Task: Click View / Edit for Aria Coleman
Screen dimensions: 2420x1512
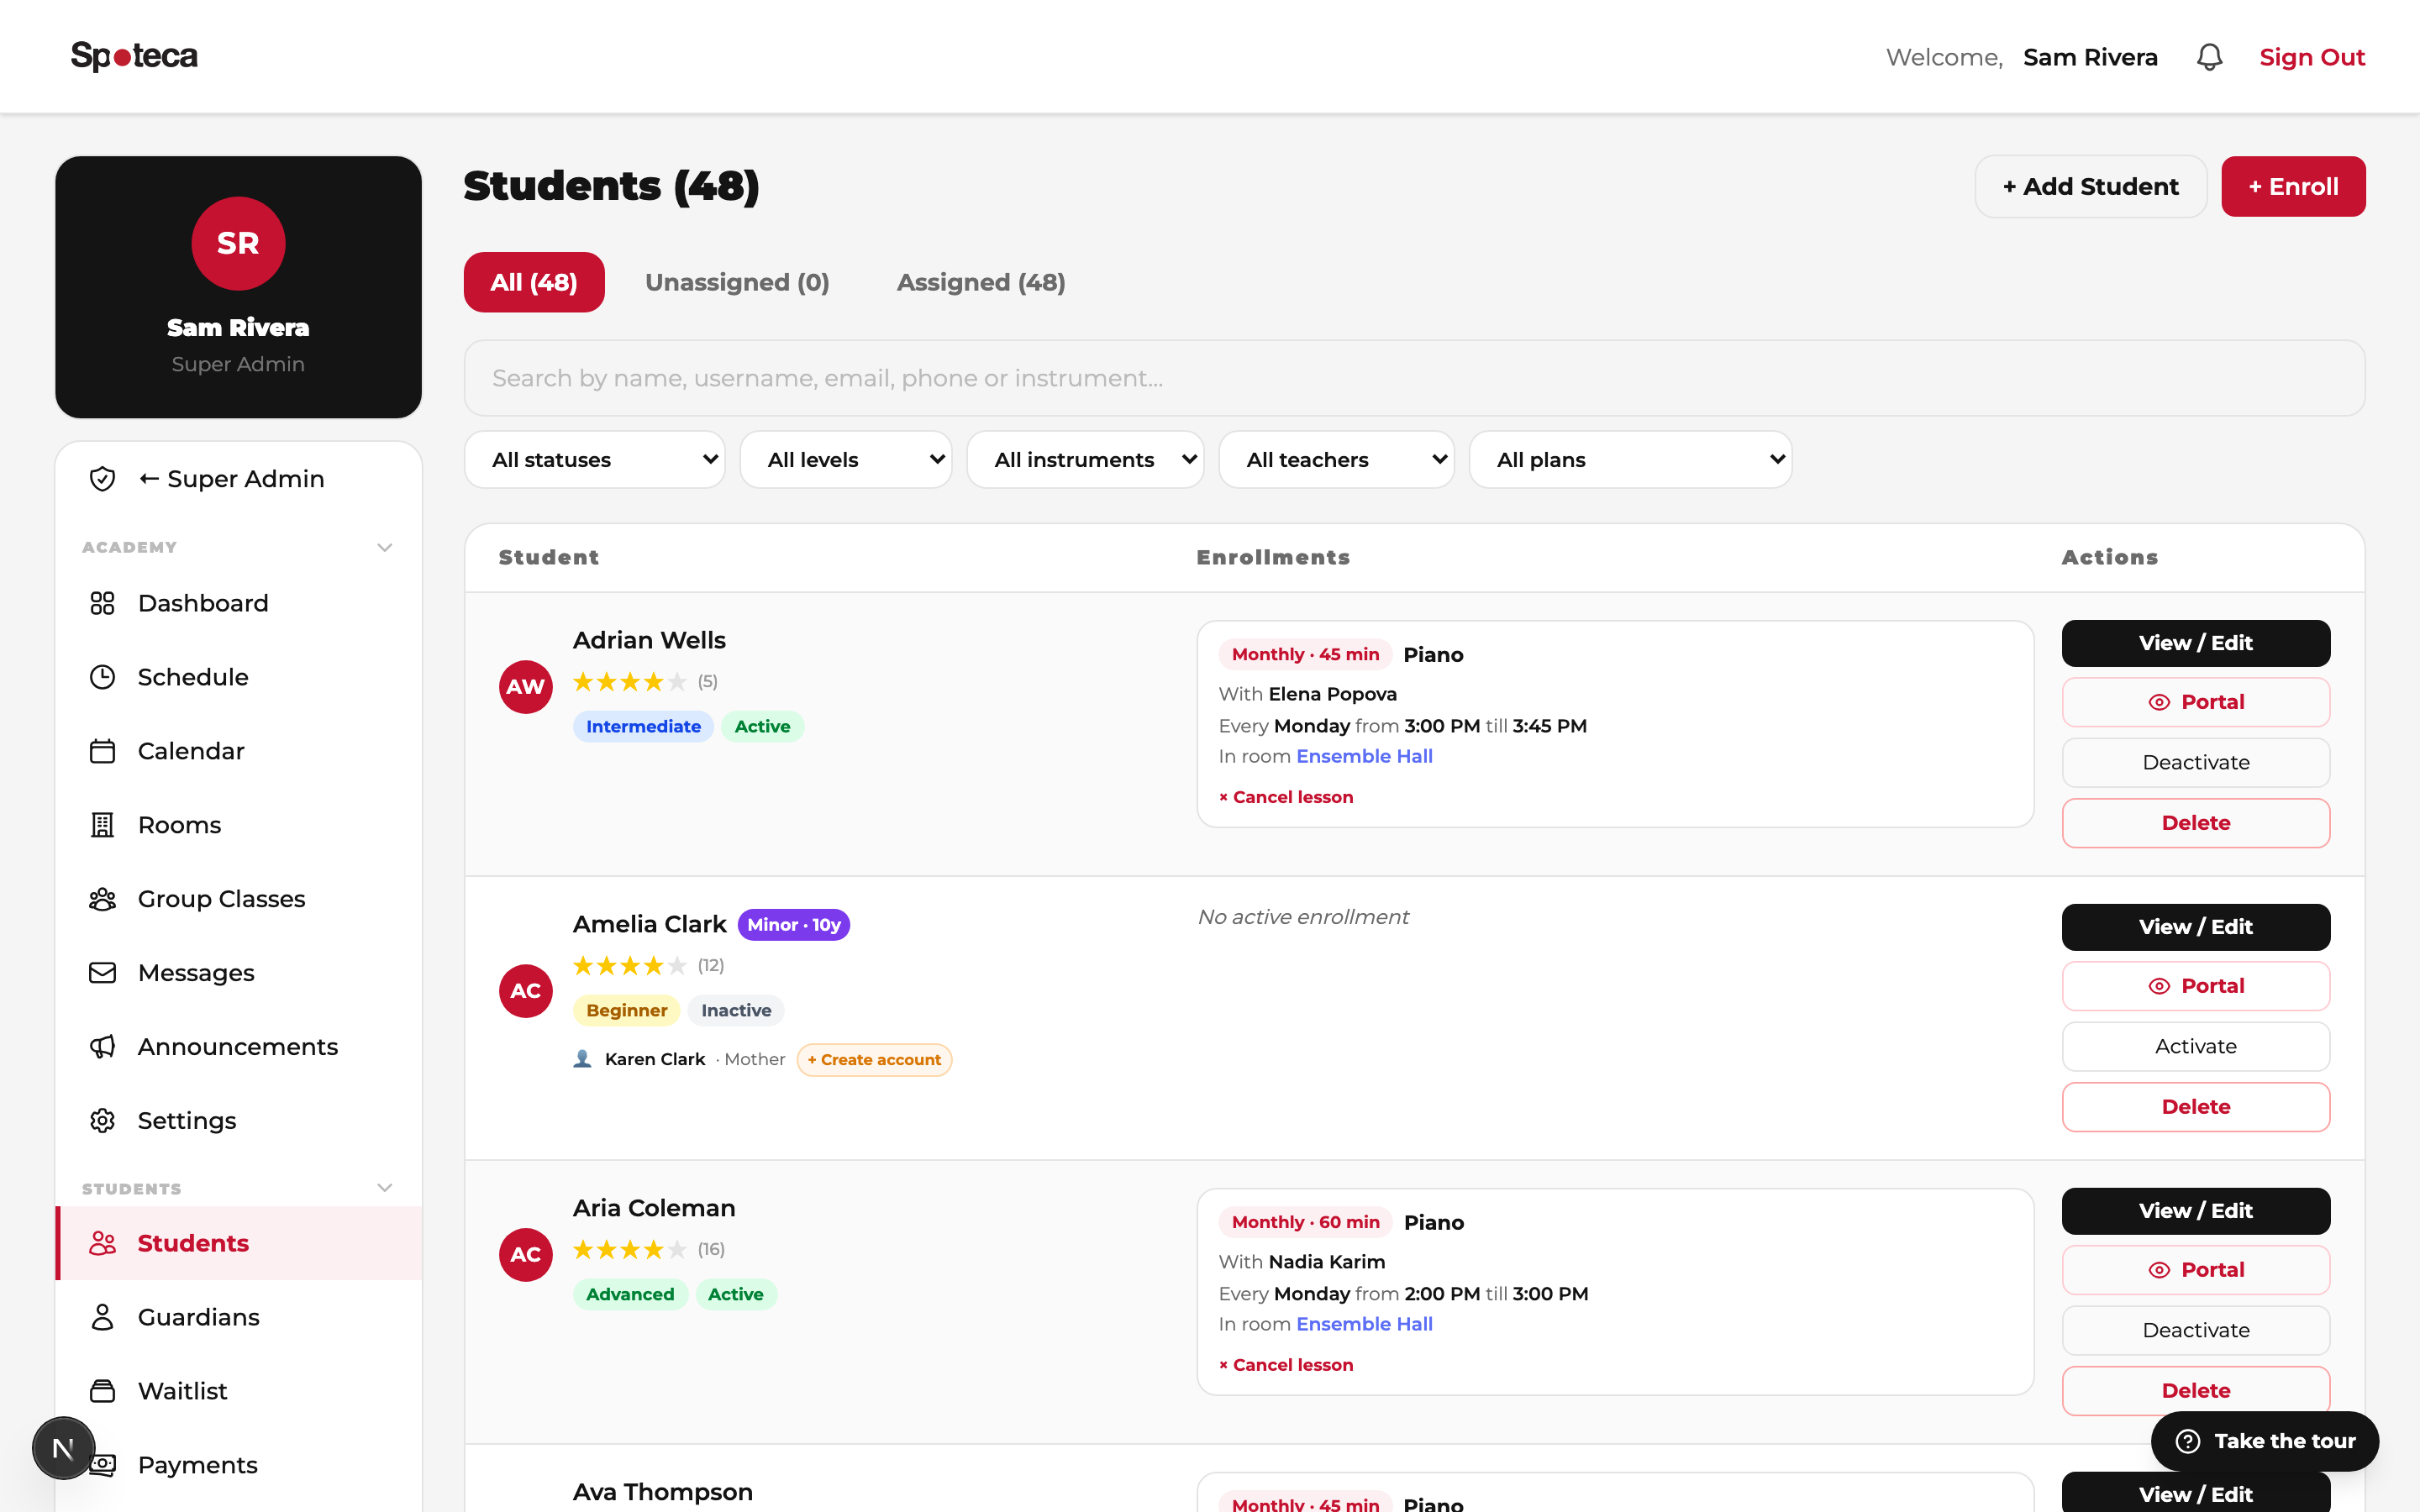Action: pos(2196,1211)
